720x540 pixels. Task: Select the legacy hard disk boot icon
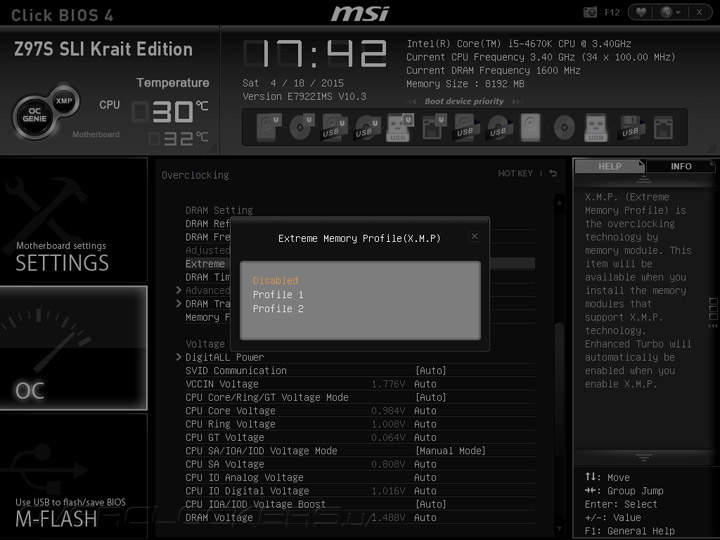(531, 127)
